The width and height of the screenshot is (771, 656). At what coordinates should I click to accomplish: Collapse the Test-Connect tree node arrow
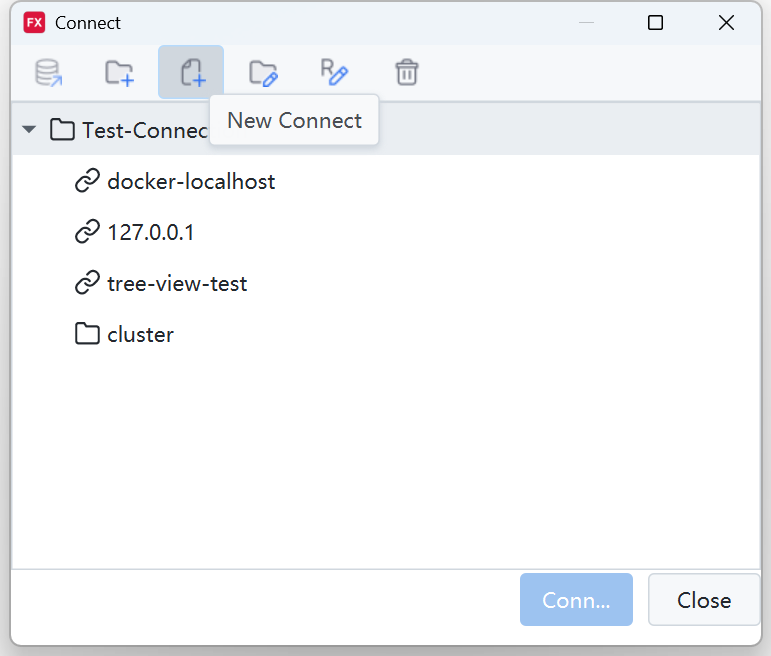[x=29, y=130]
